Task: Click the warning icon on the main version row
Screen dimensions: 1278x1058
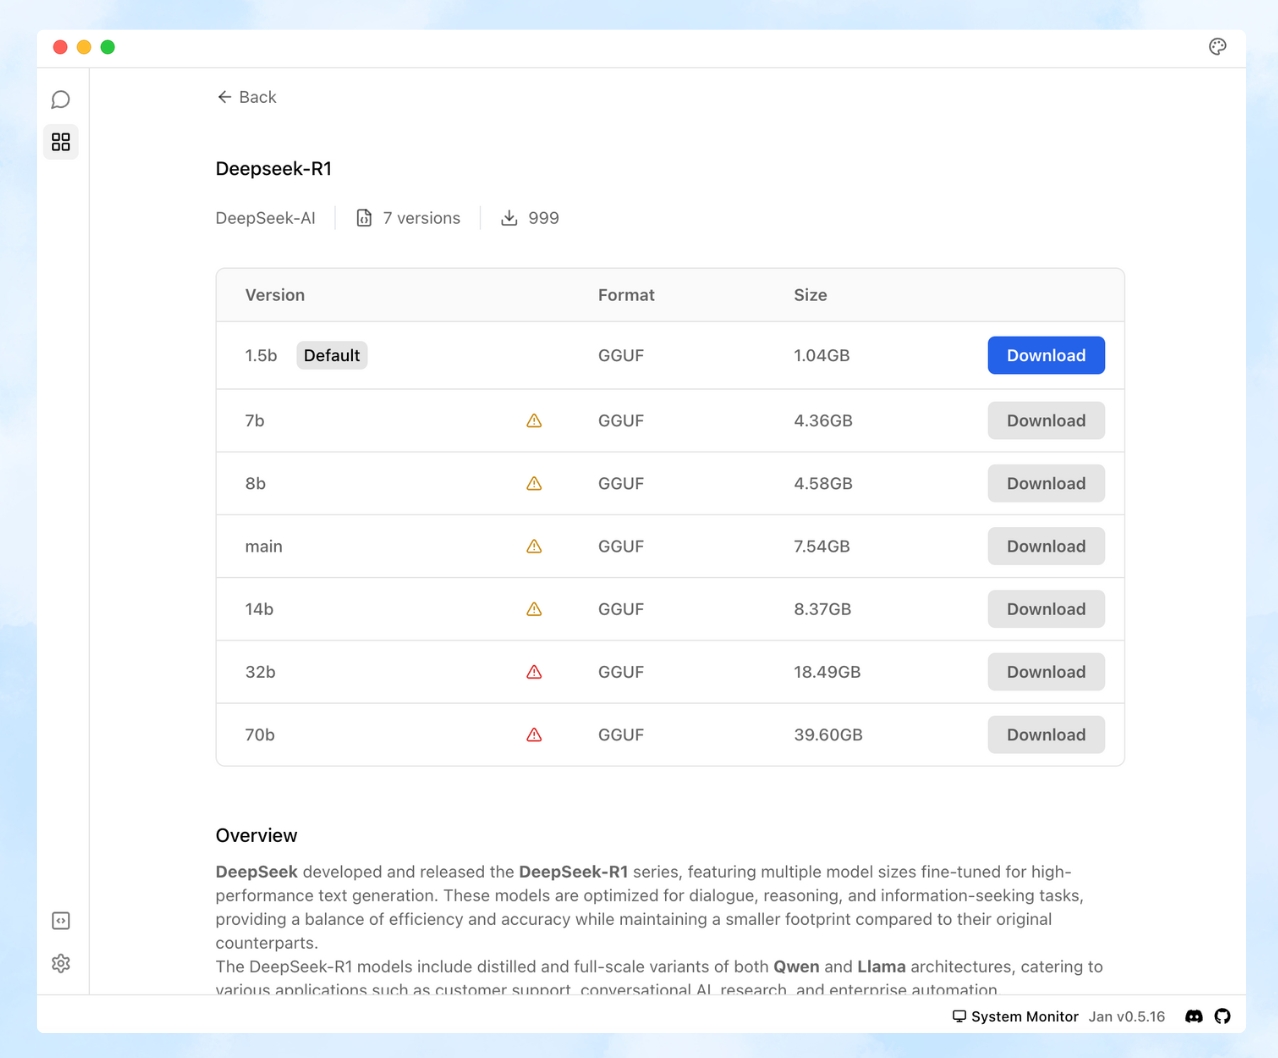Action: click(533, 546)
